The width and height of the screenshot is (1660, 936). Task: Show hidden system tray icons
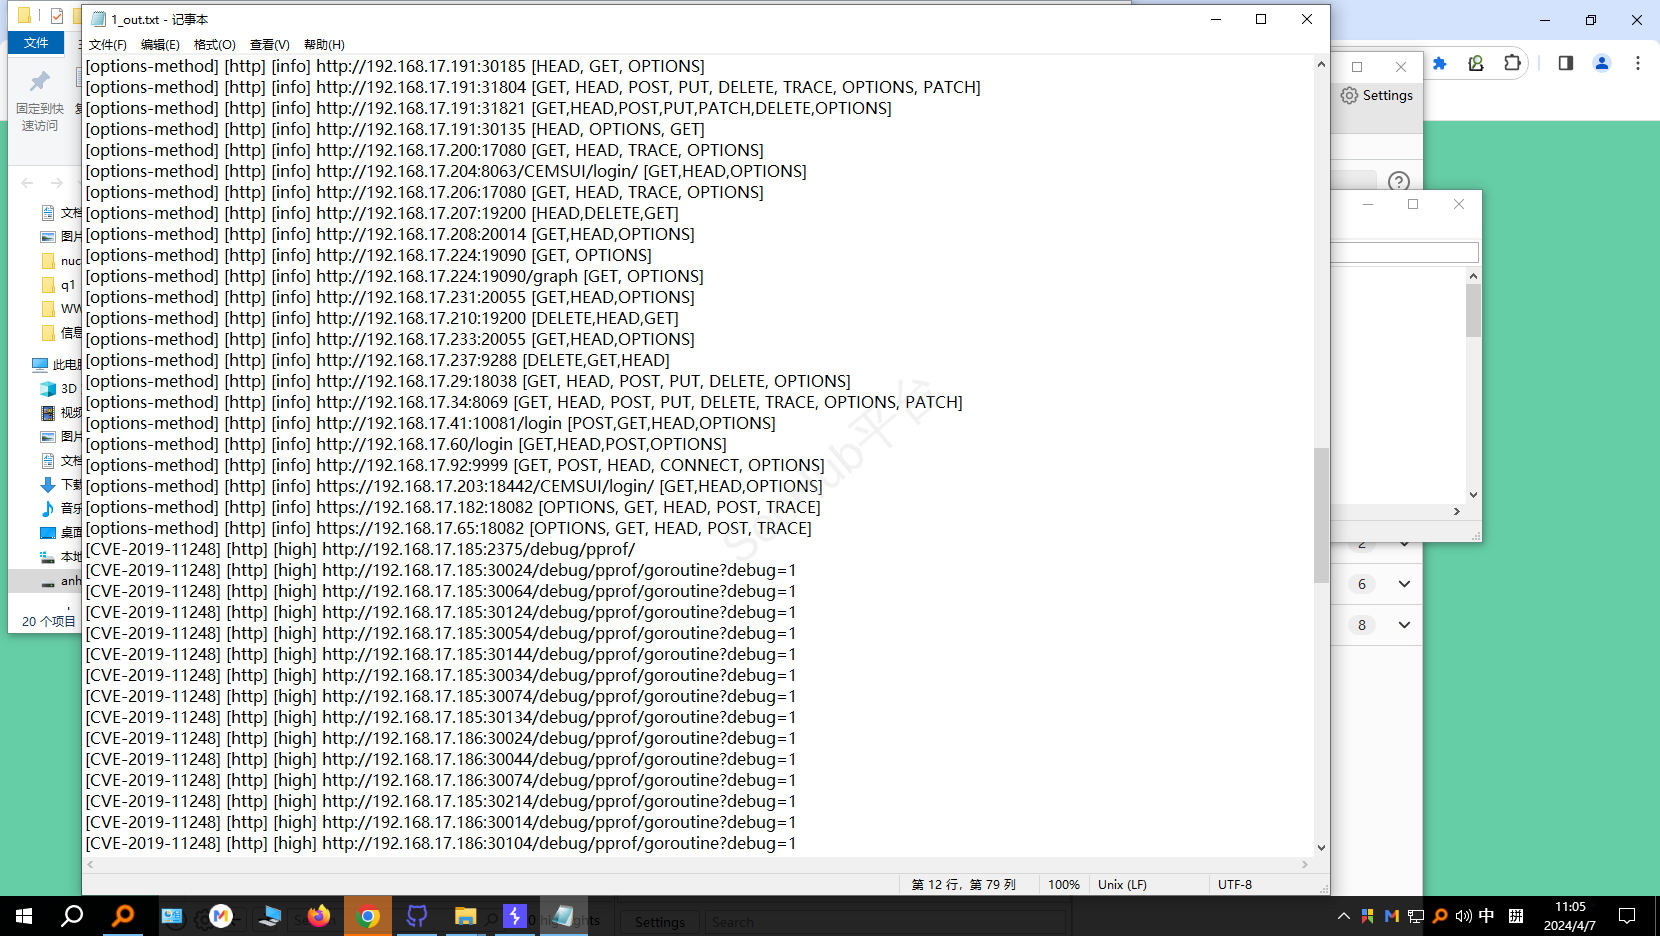[x=1343, y=916]
